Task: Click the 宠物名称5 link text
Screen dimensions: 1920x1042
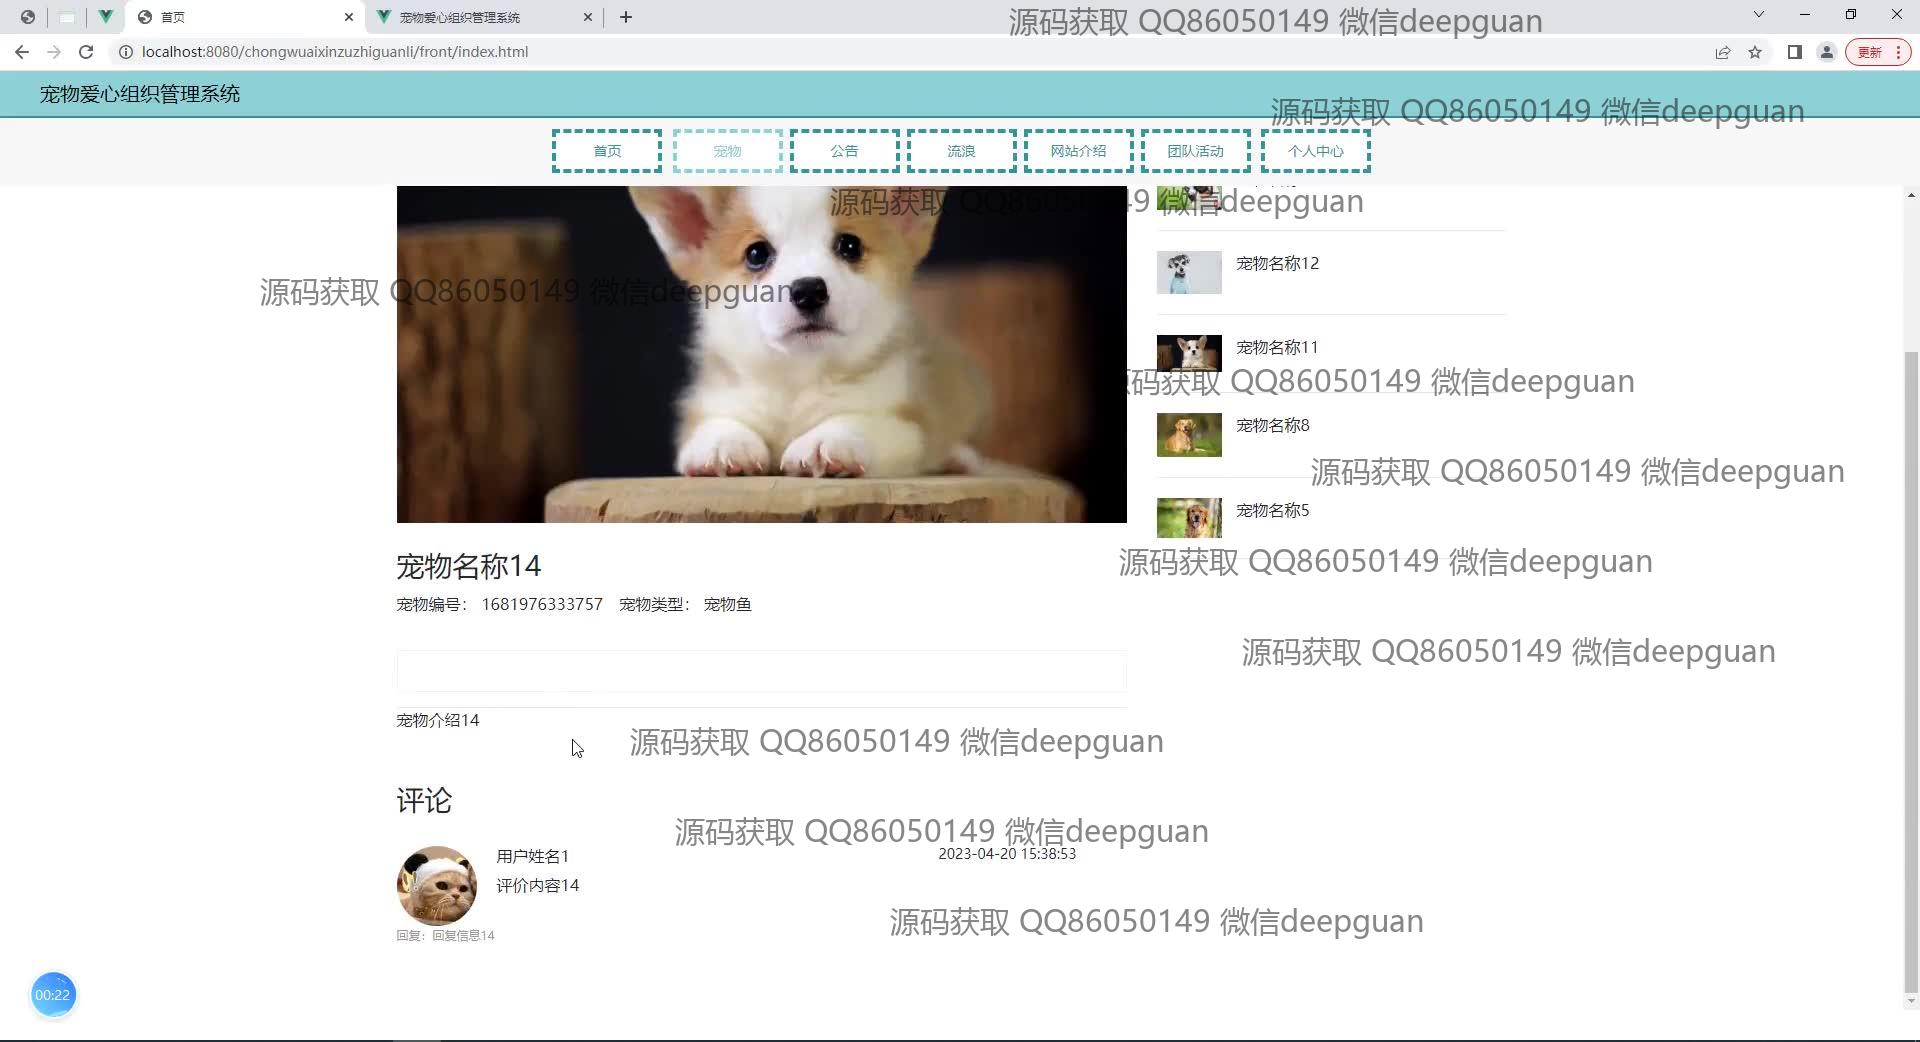Action: click(x=1273, y=510)
